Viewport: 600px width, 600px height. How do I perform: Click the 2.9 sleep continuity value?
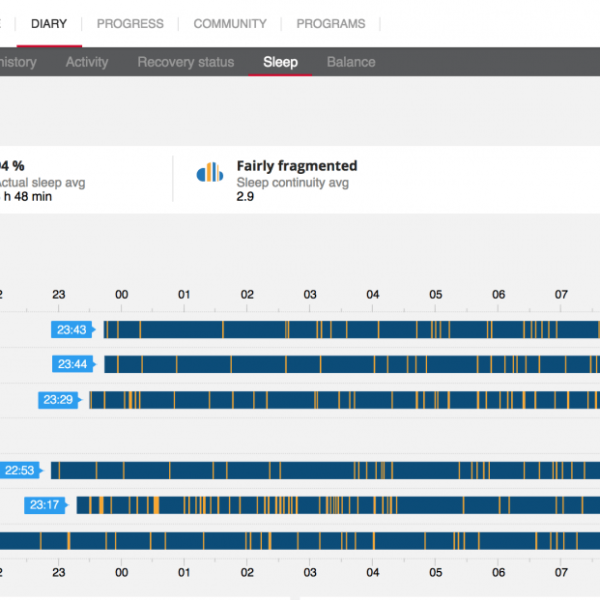(x=245, y=197)
